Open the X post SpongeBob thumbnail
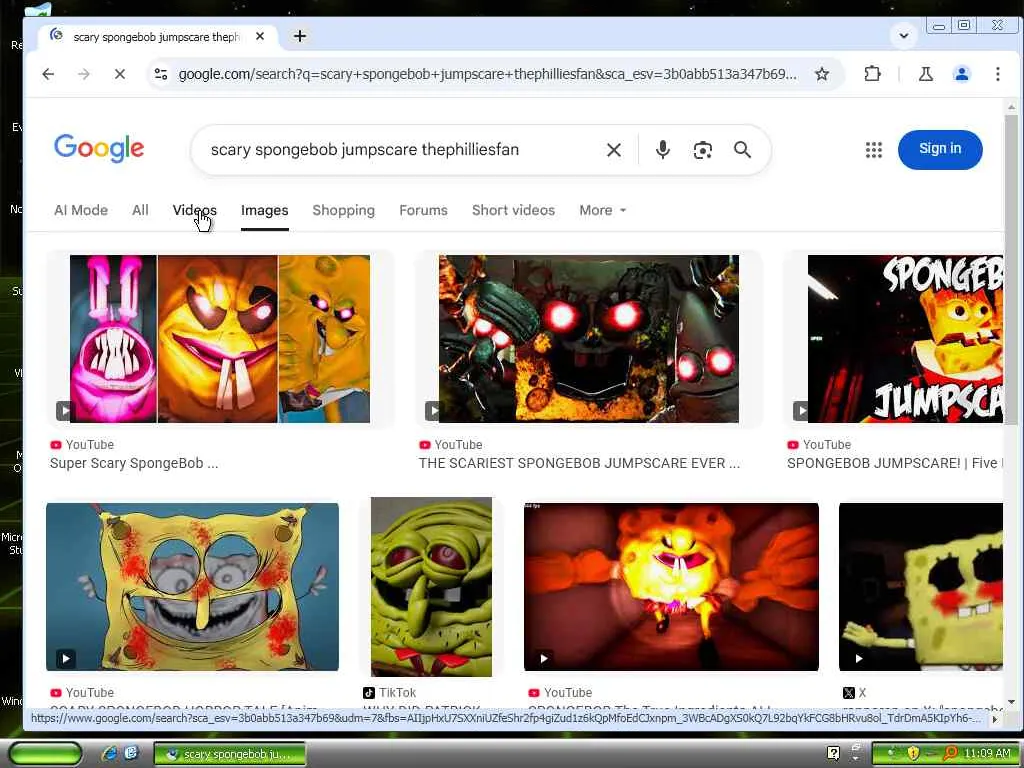 [921, 586]
